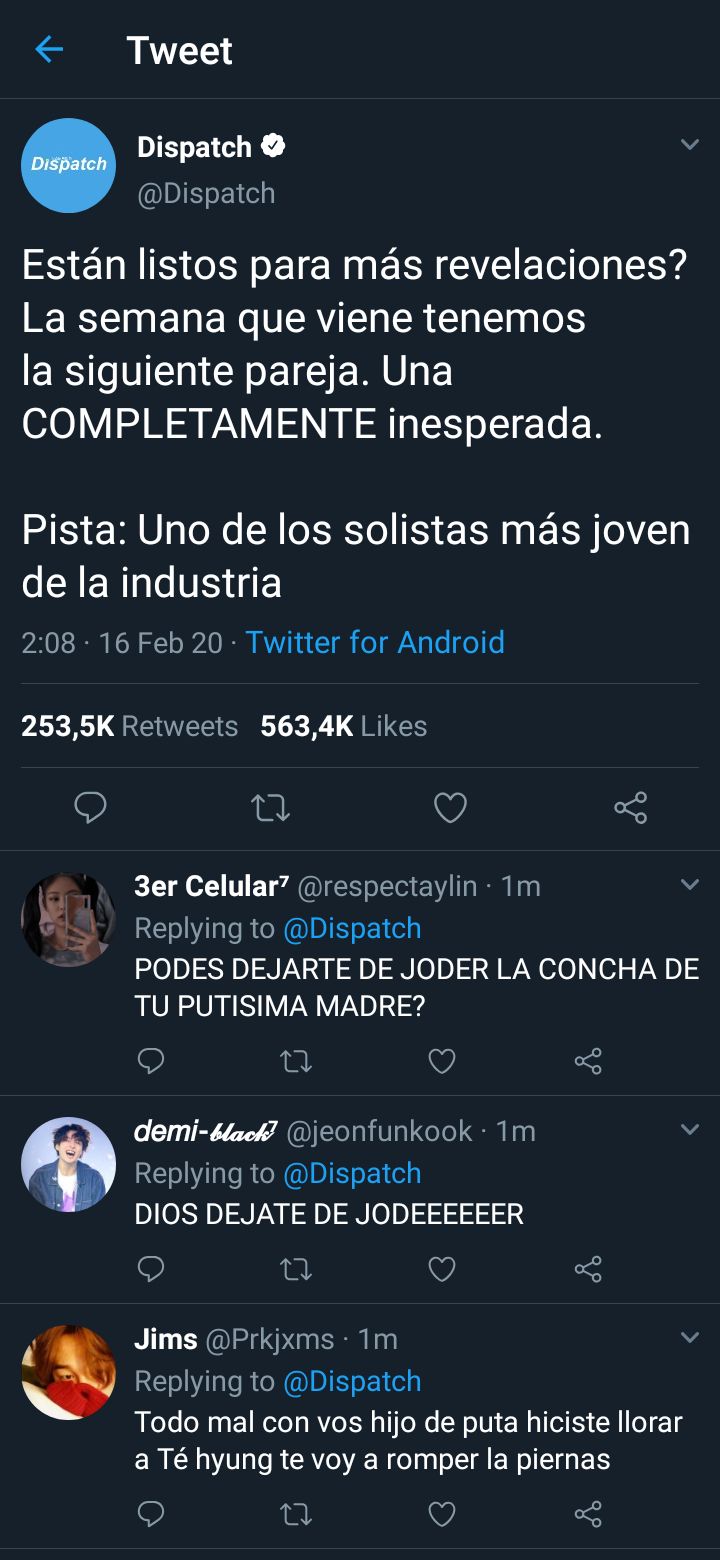View the 563,4K Likes list
The width and height of the screenshot is (720, 1560).
(x=344, y=726)
